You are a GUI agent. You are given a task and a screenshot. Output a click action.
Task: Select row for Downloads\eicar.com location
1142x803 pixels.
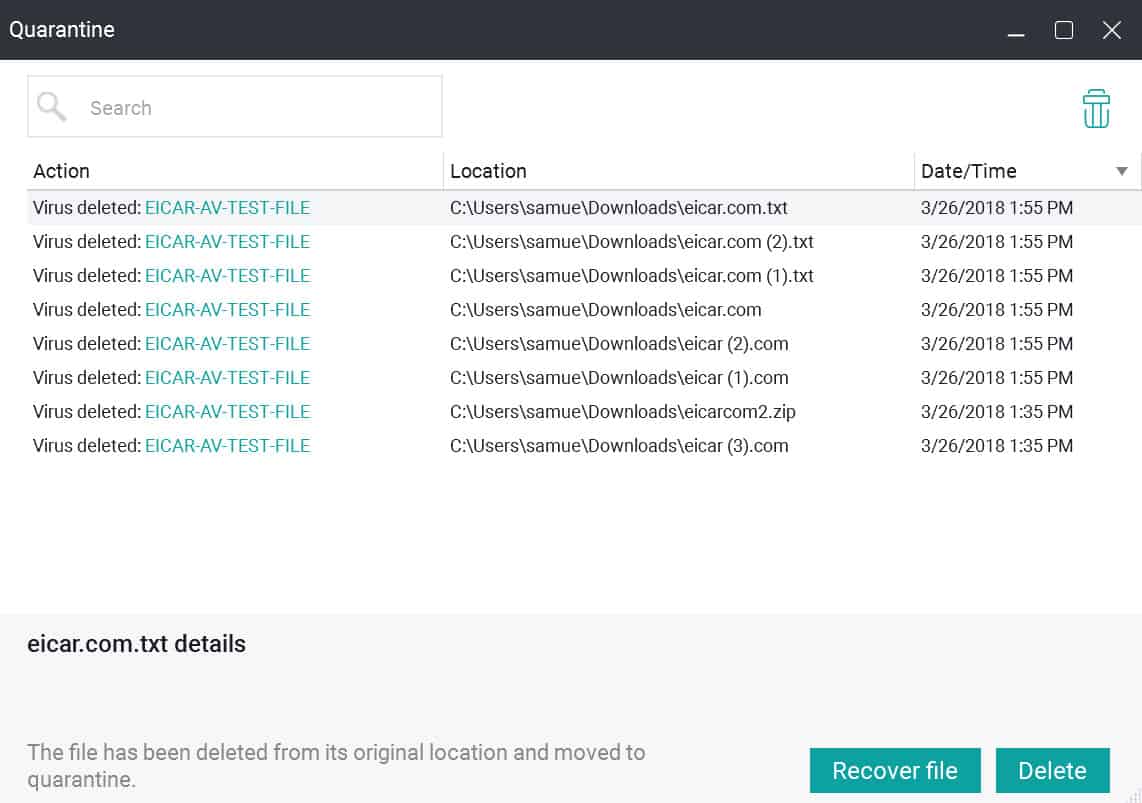584,310
